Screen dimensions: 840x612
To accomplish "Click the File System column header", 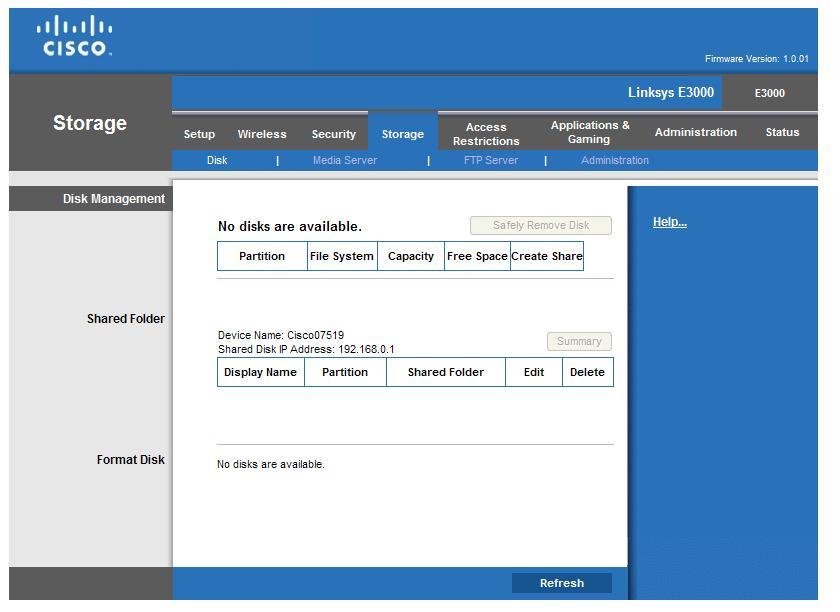I will (342, 256).
